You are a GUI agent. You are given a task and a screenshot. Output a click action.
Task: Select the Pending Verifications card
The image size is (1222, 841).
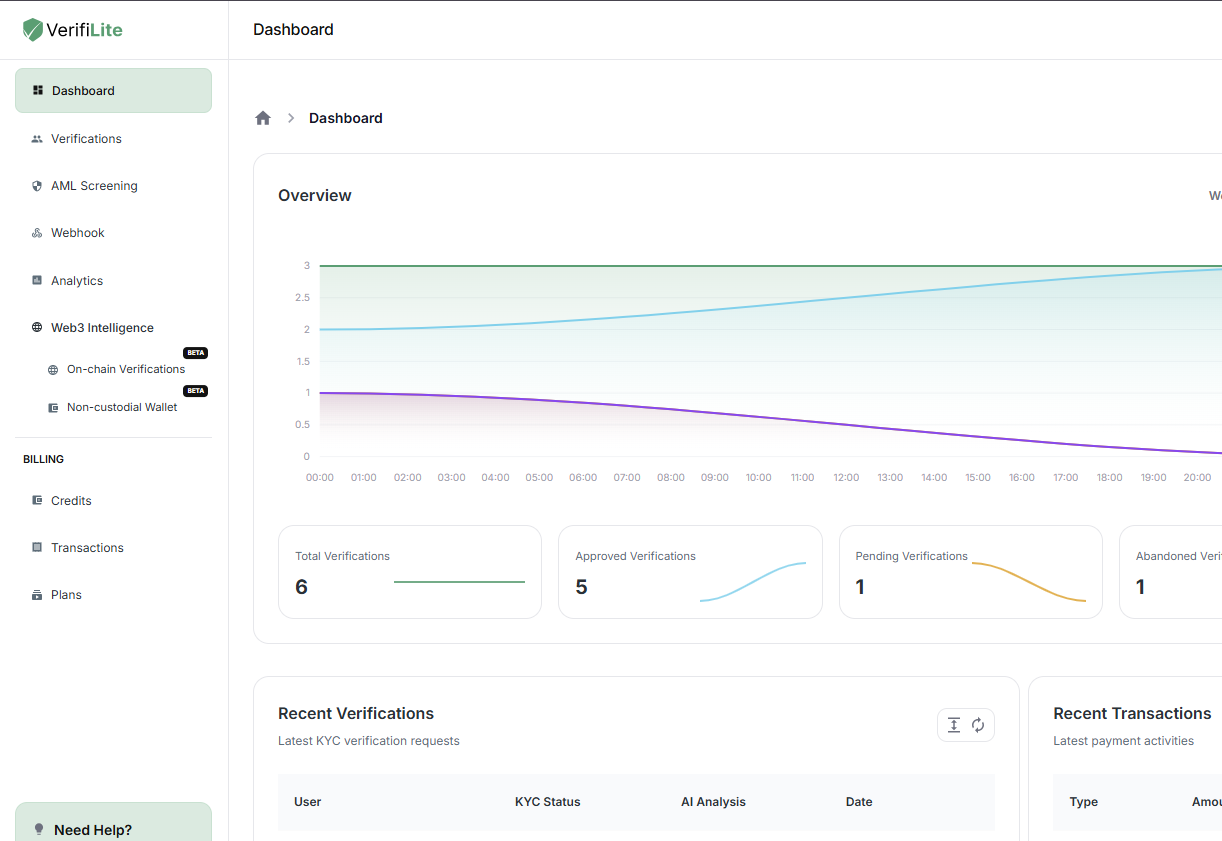click(971, 572)
